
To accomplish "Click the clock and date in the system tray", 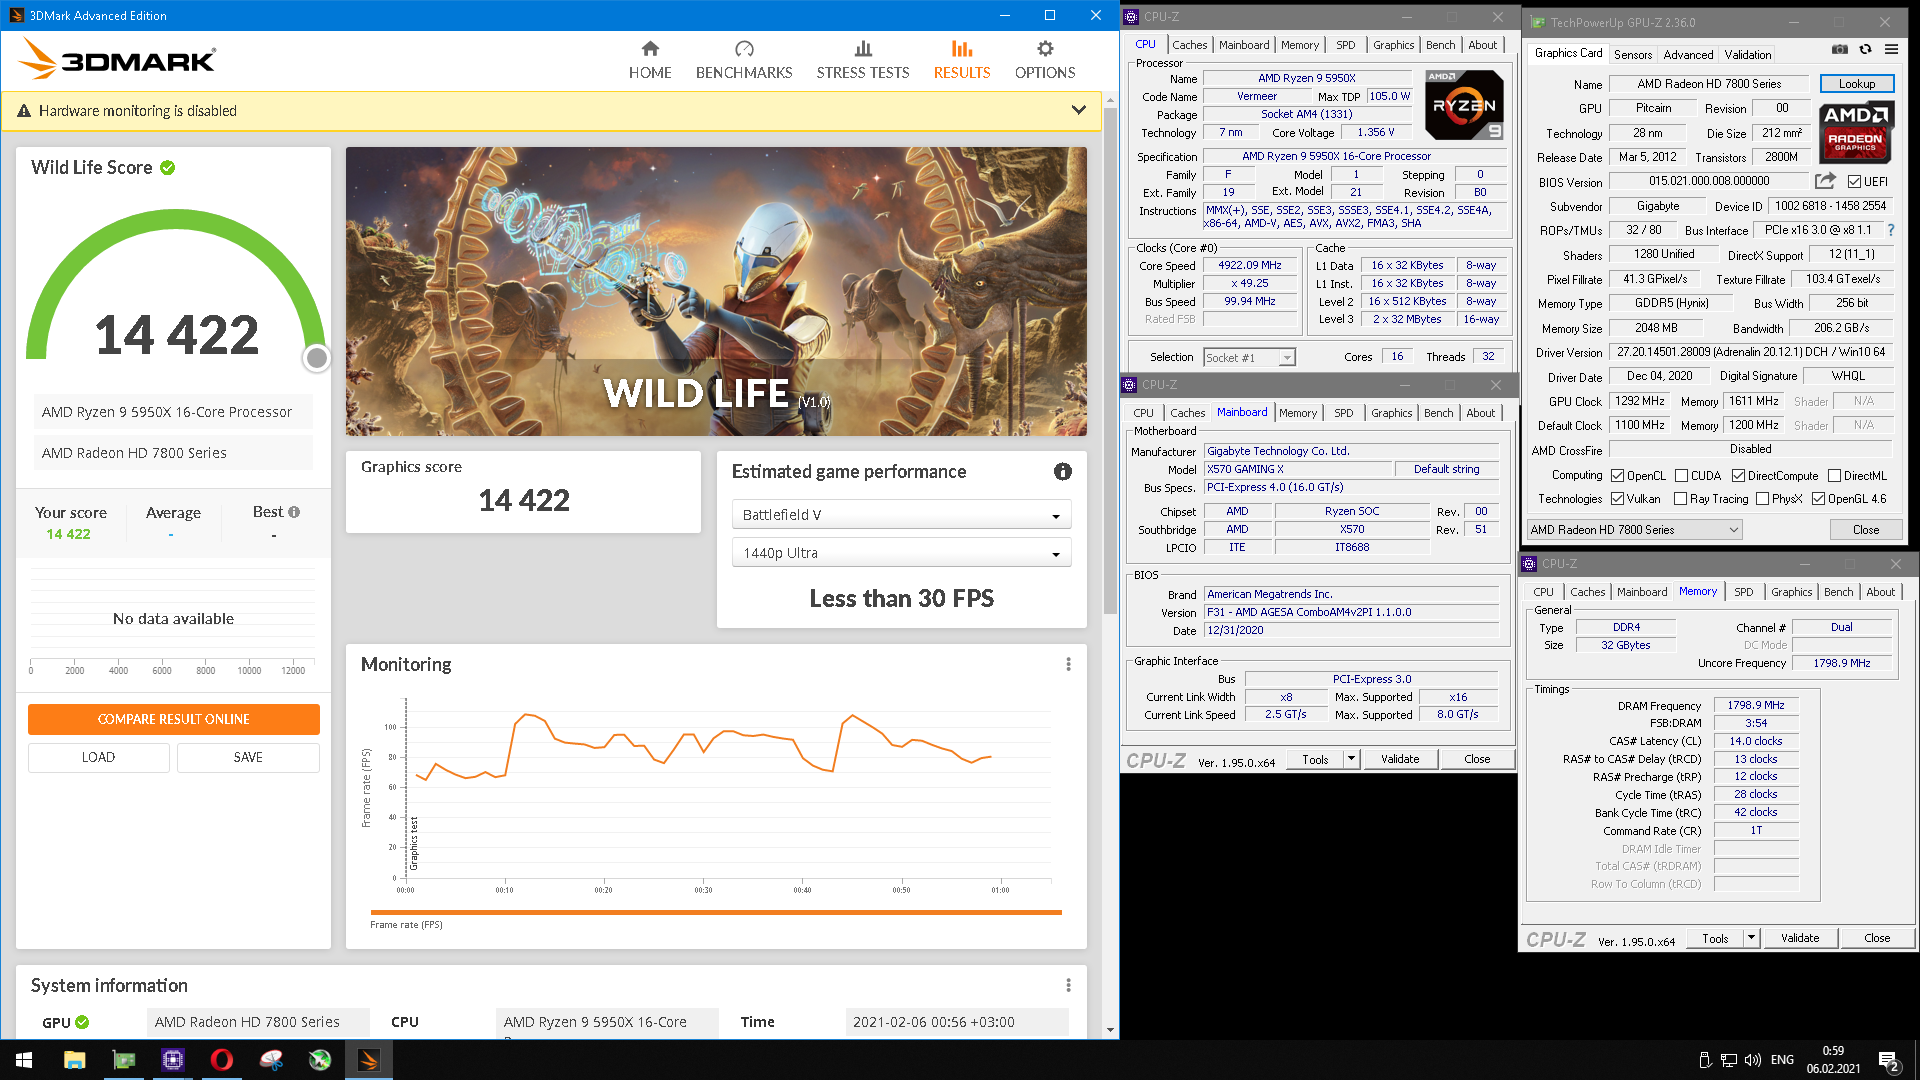I will (1833, 1060).
